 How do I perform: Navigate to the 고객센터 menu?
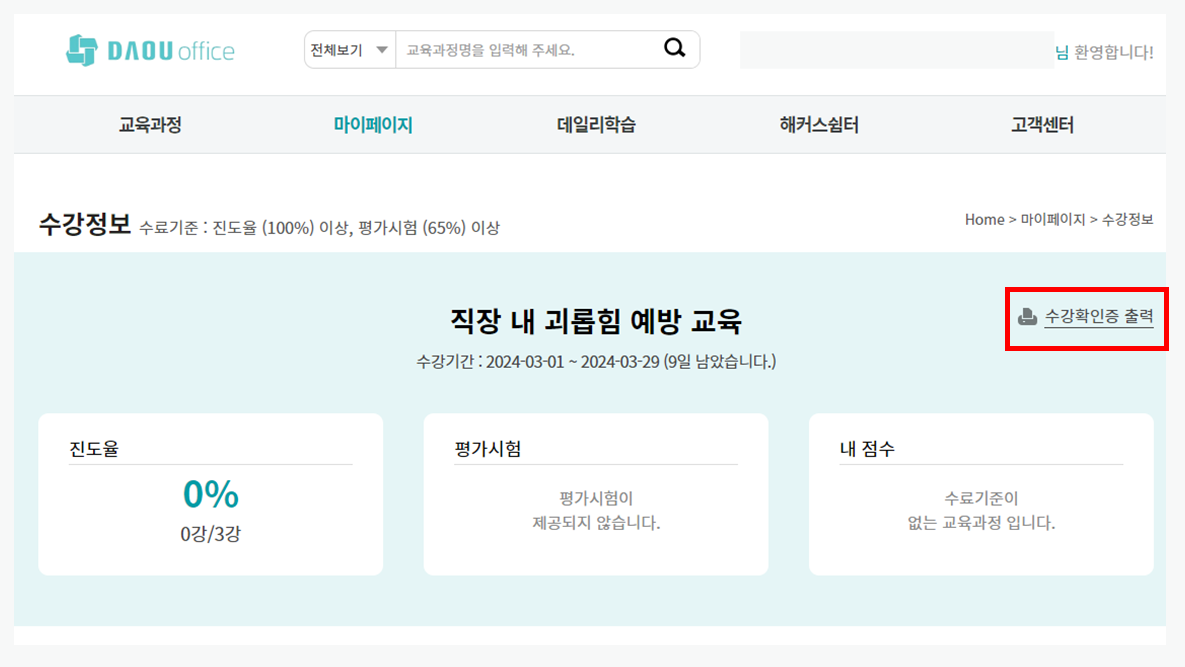click(x=1042, y=125)
